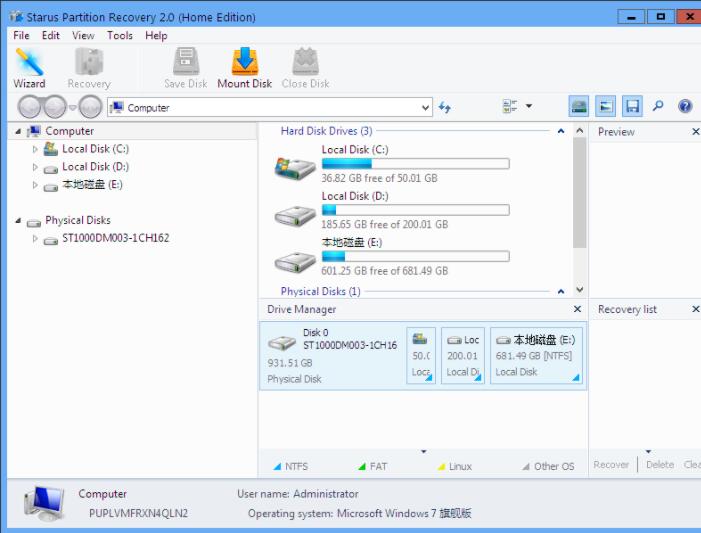Select the 681.49 GB NTFS partition block
Image resolution: width=701 pixels, height=533 pixels.
[x=536, y=355]
